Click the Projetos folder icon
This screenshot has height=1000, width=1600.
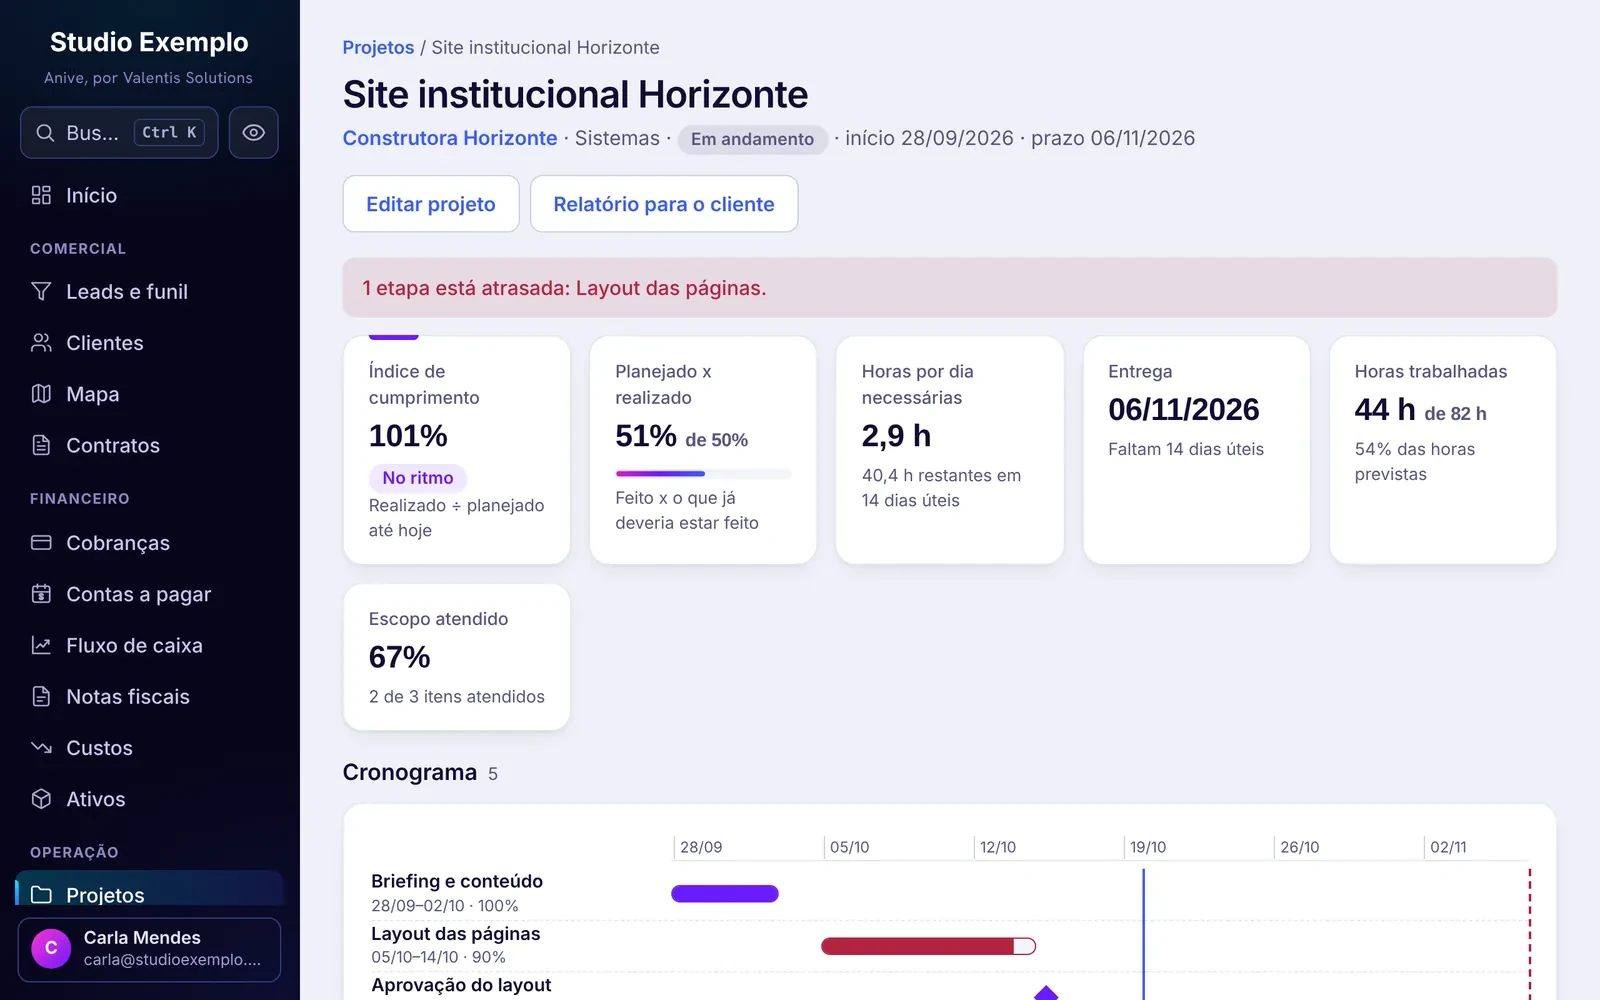pyautogui.click(x=41, y=894)
